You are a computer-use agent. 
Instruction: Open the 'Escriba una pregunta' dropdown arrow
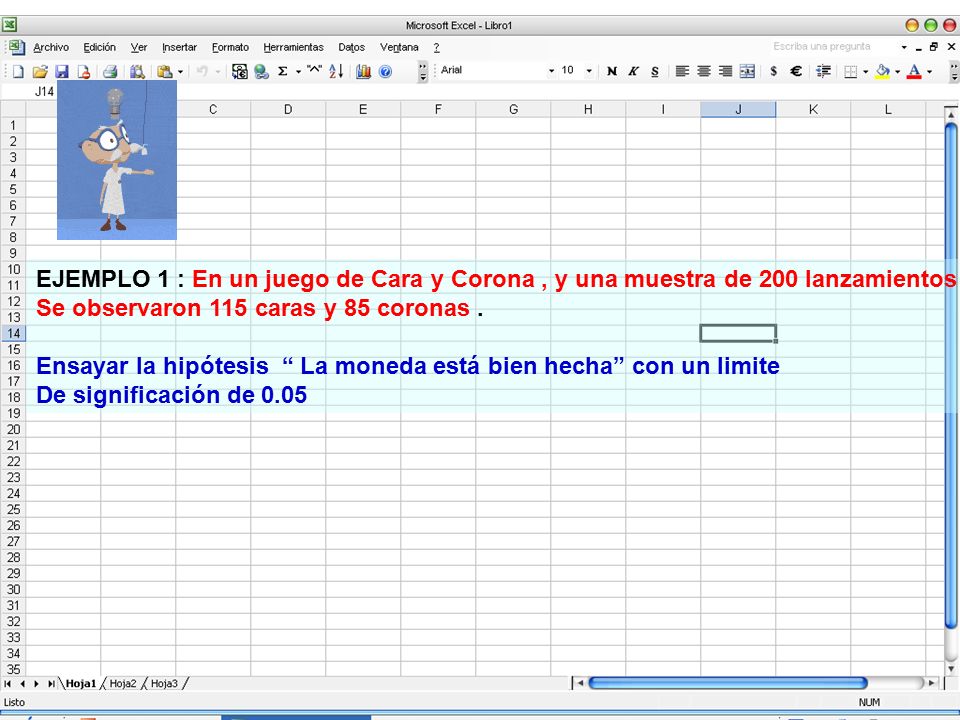(x=904, y=47)
